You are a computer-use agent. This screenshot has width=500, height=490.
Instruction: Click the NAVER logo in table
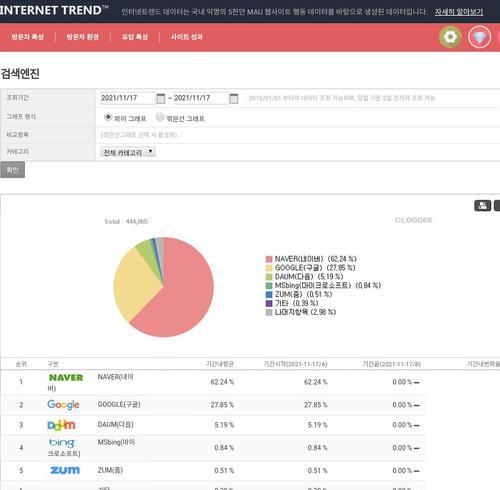point(66,378)
